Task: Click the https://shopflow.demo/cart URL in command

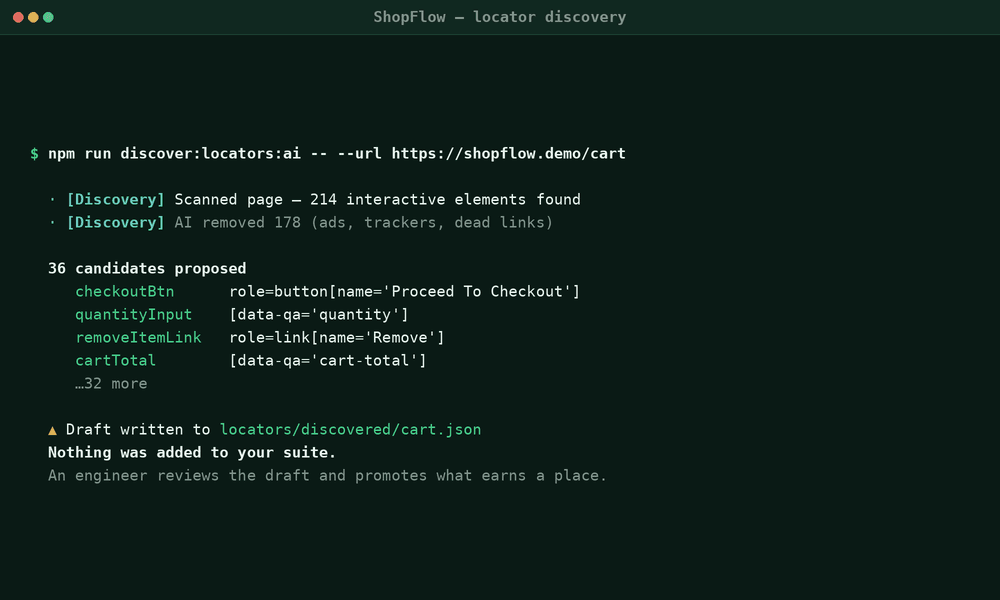Action: (508, 154)
